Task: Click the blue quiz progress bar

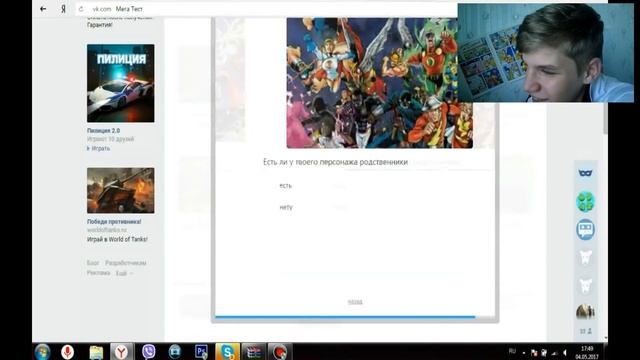Action: [x=345, y=317]
